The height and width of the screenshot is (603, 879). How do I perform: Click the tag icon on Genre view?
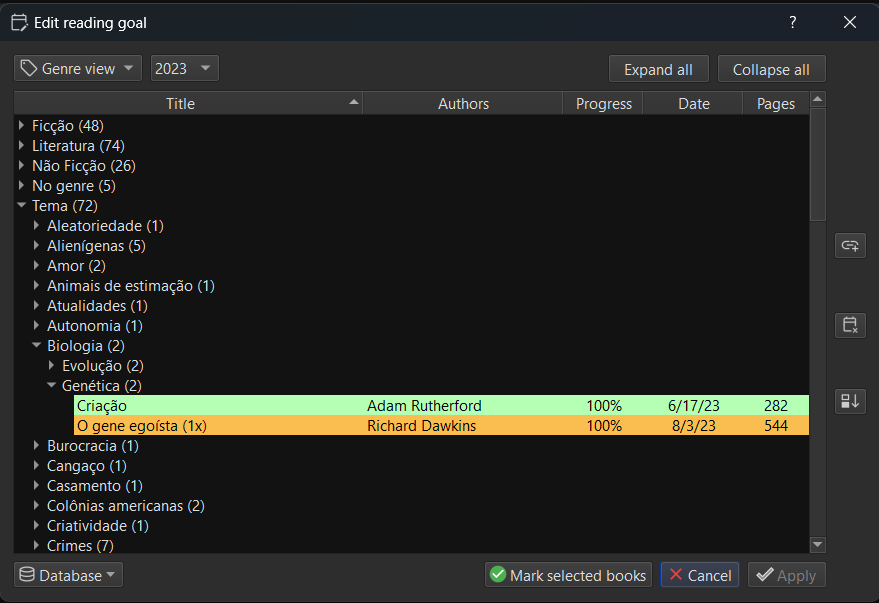tap(29, 69)
